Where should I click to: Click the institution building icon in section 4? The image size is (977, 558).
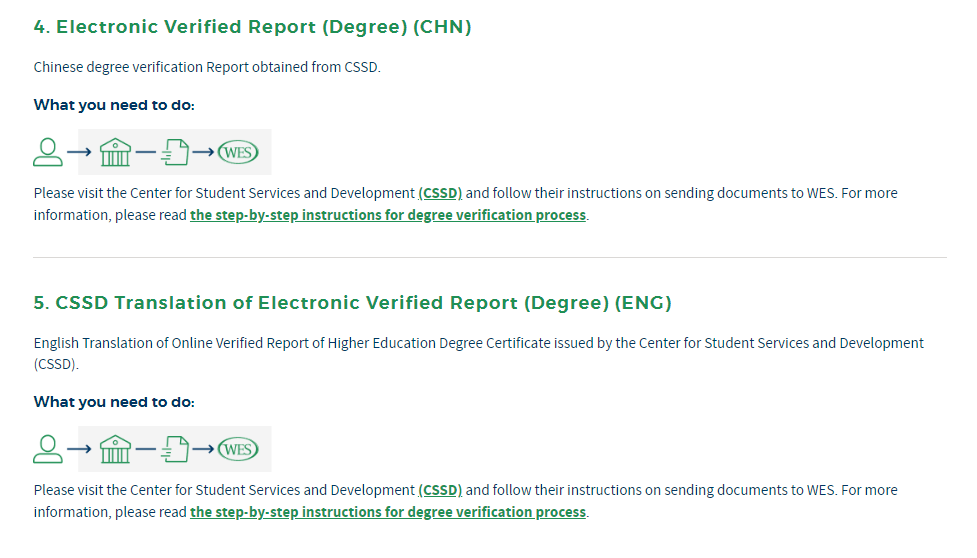(115, 152)
